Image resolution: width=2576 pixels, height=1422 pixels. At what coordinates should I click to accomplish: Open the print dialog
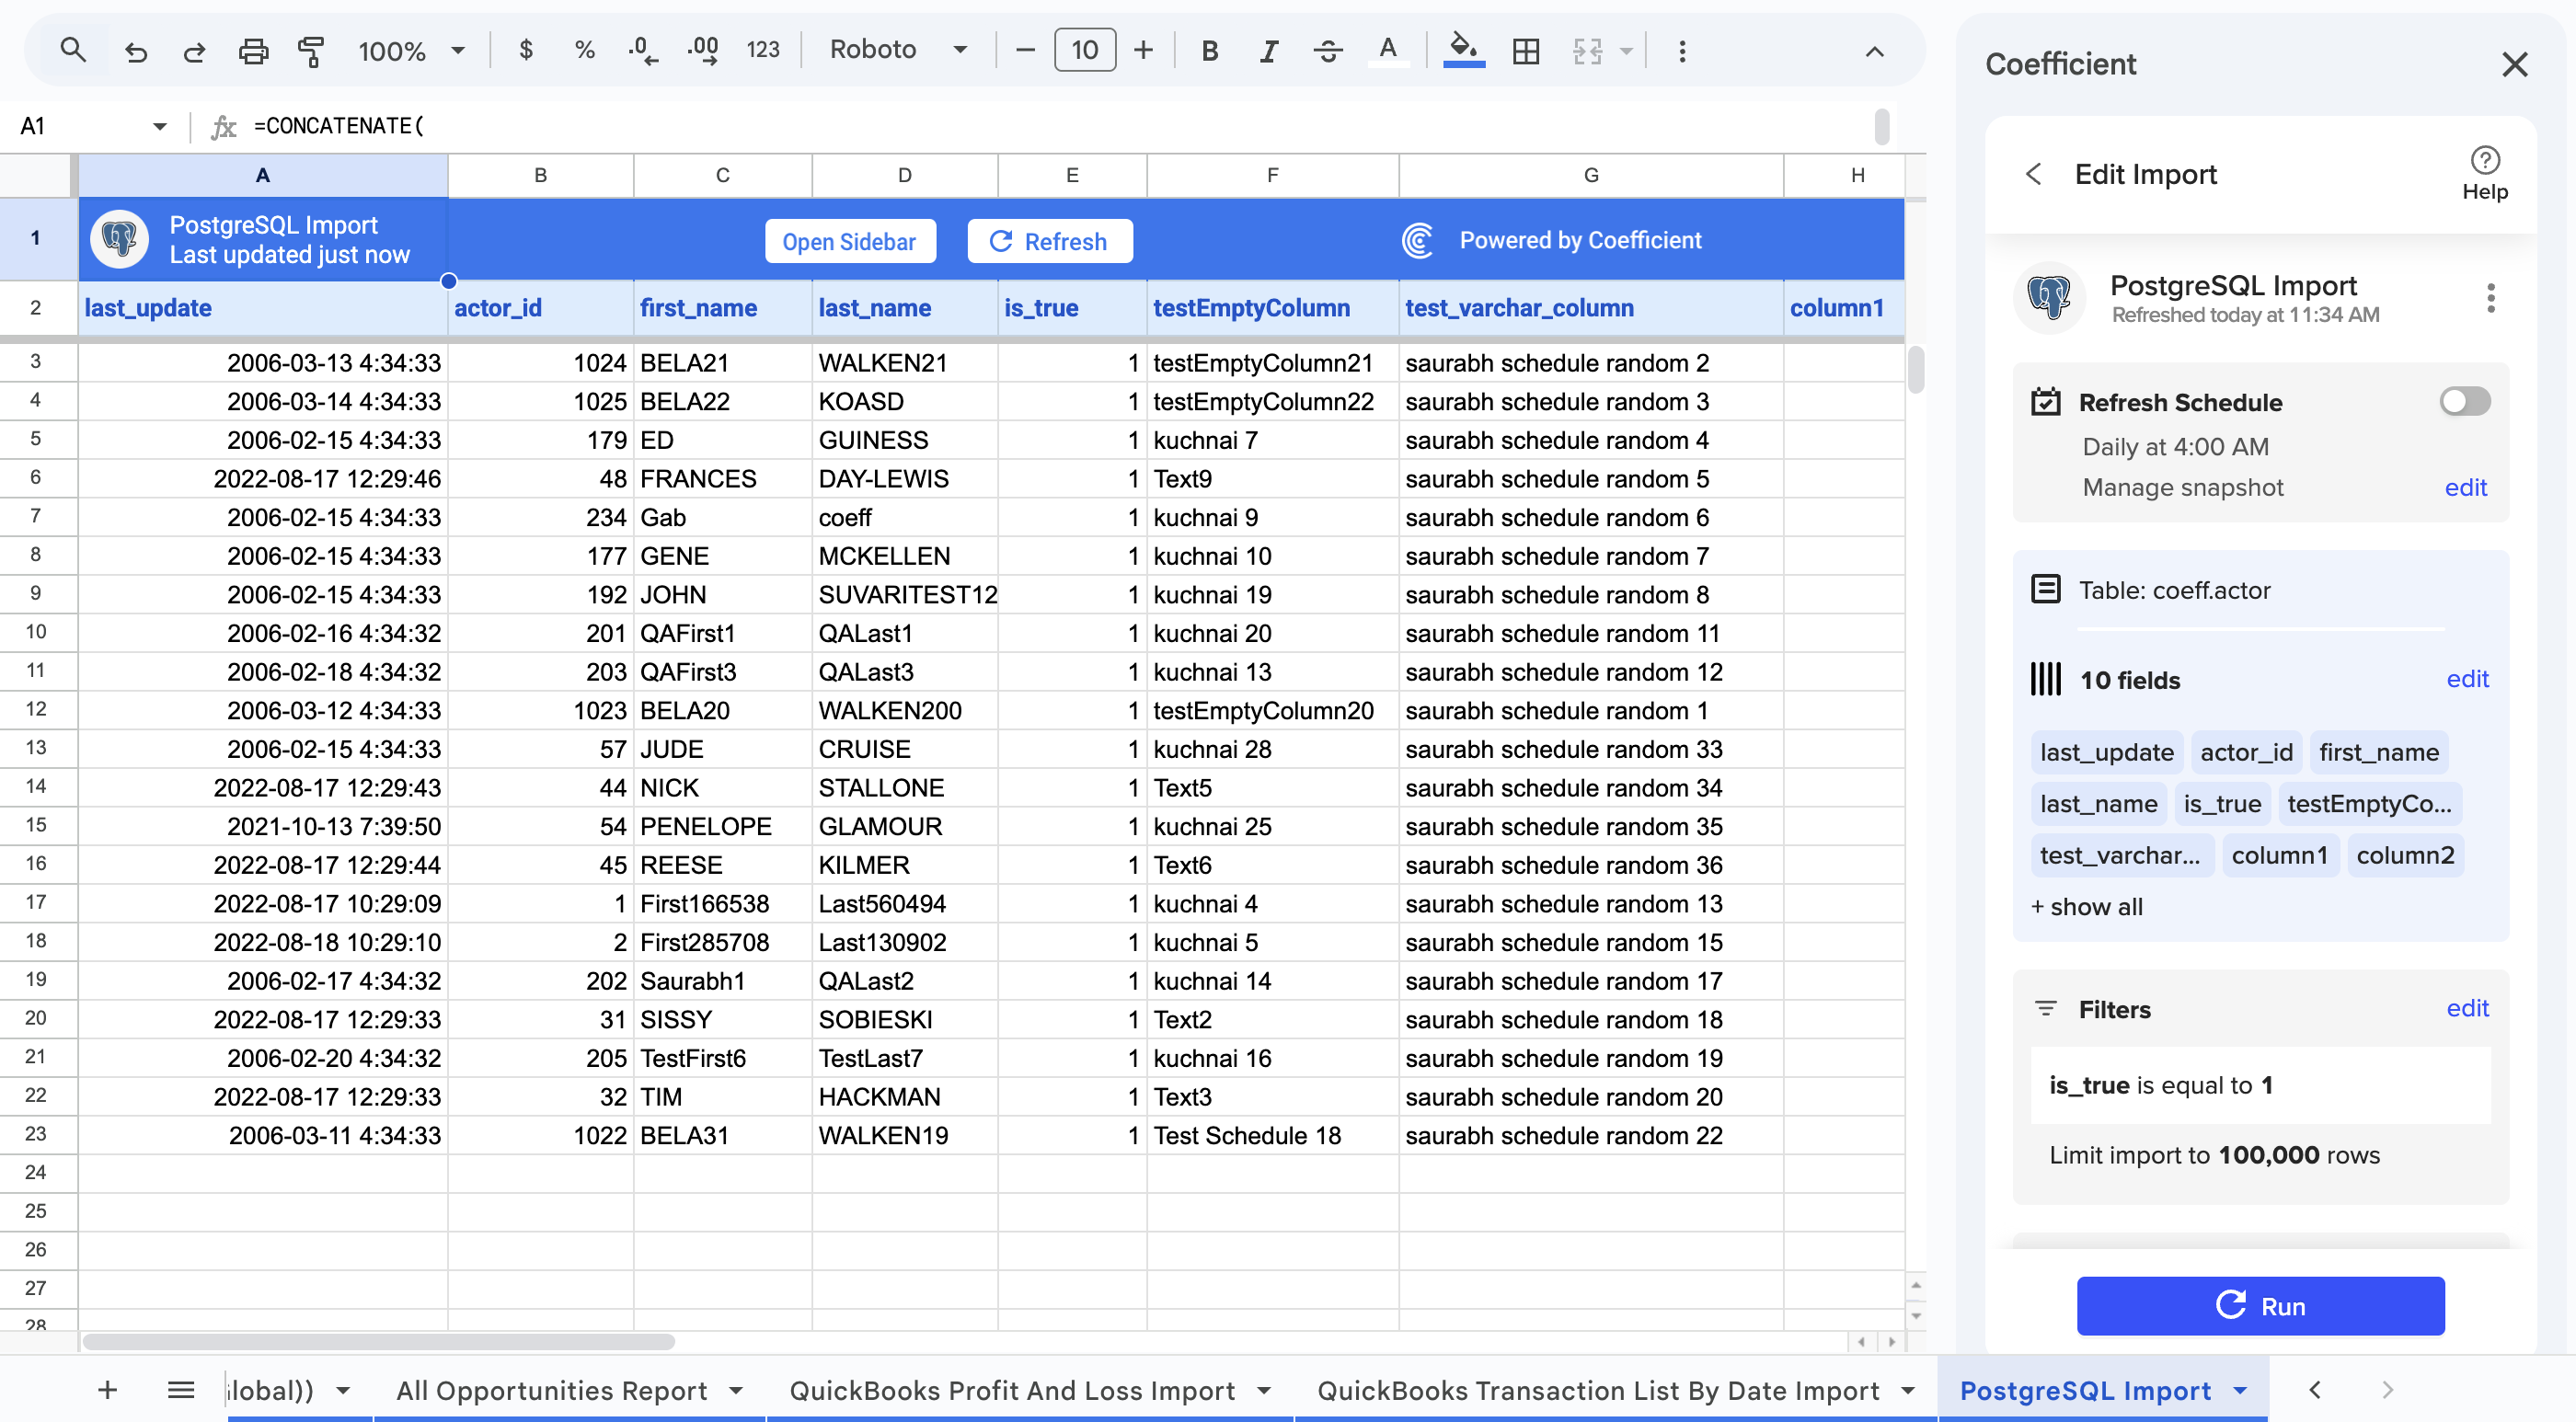click(x=253, y=50)
